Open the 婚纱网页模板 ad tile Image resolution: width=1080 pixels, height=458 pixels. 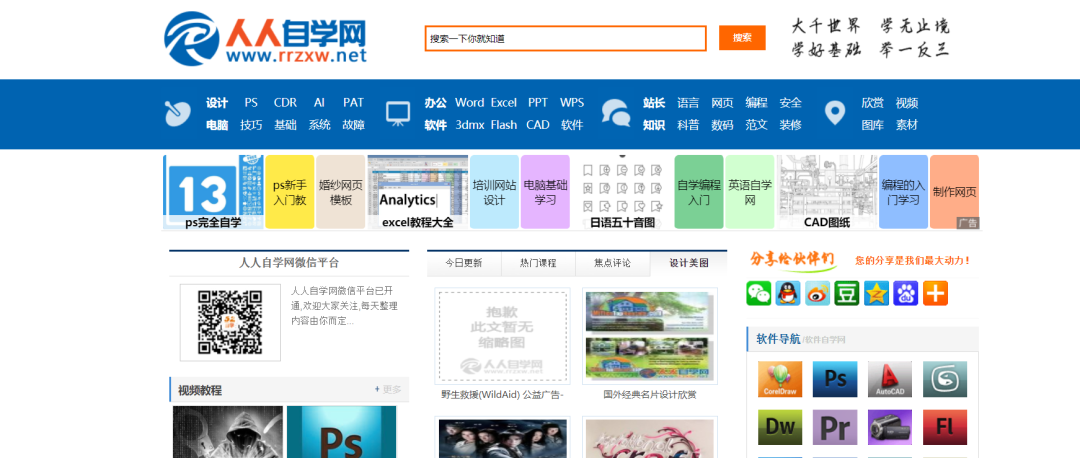(x=340, y=192)
